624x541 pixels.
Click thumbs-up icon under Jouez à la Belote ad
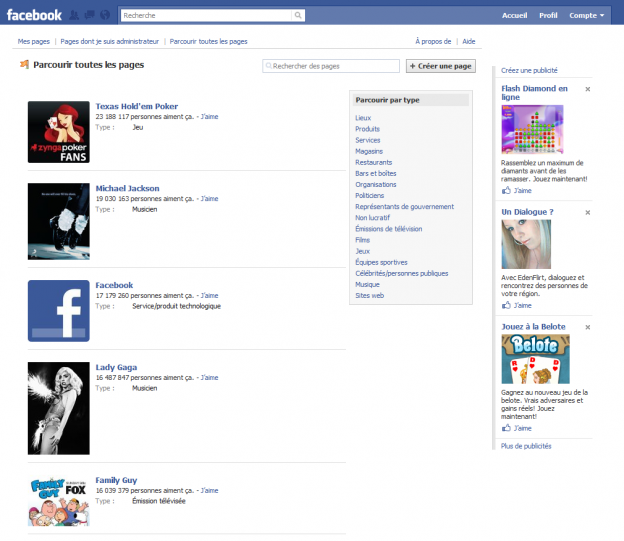[507, 427]
